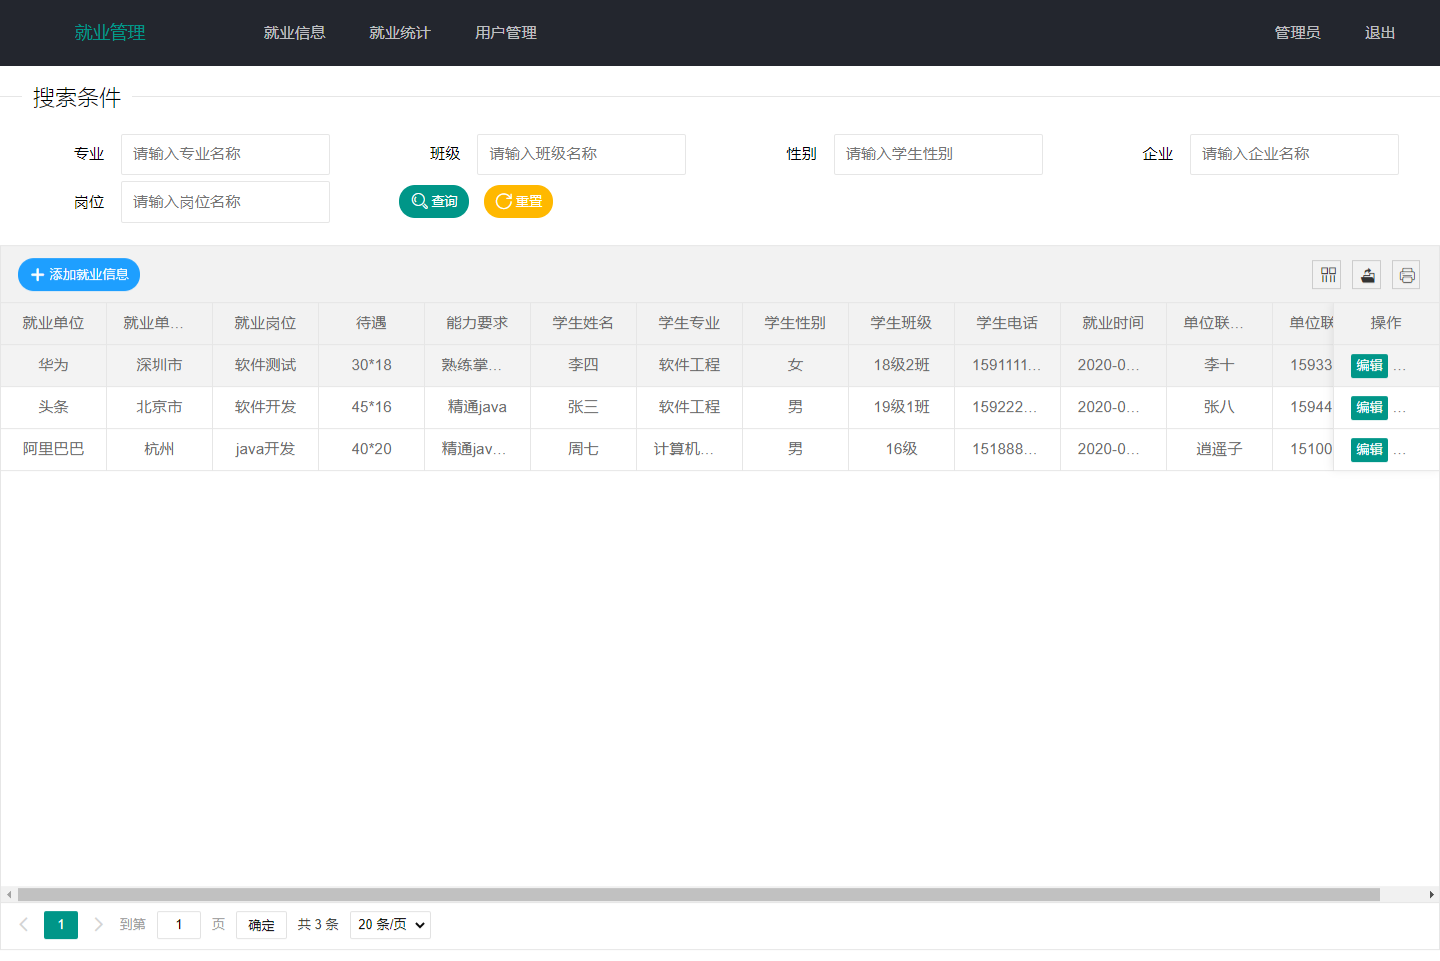Open the 用户管理 menu
The height and width of the screenshot is (961, 1440).
click(505, 33)
